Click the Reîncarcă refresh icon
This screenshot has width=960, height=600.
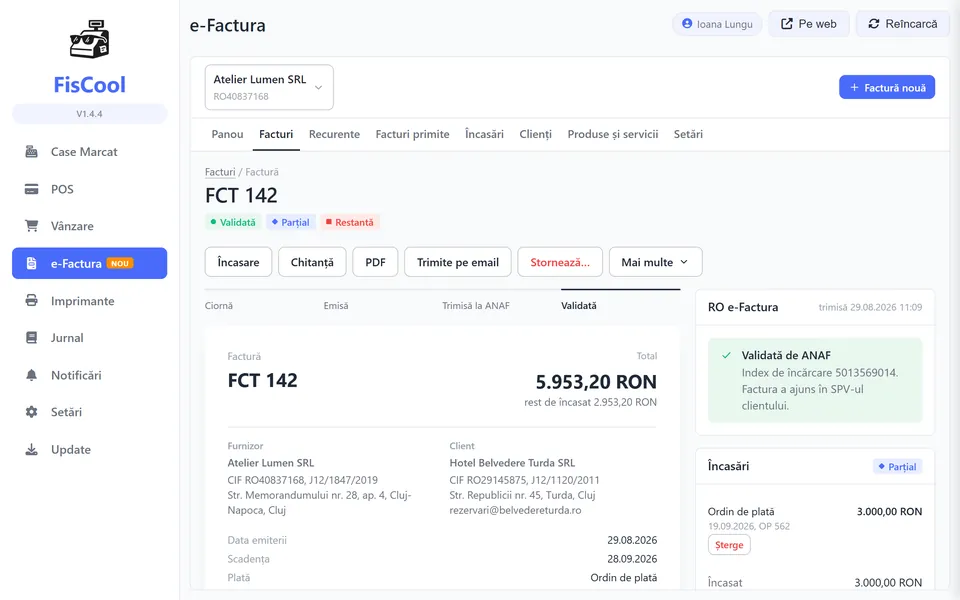coord(874,24)
